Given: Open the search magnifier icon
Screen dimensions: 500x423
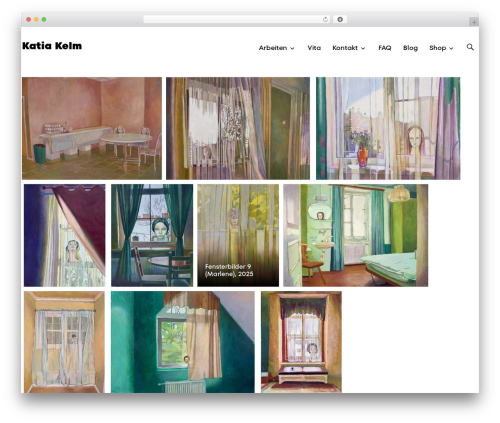Looking at the screenshot, I should pos(470,47).
